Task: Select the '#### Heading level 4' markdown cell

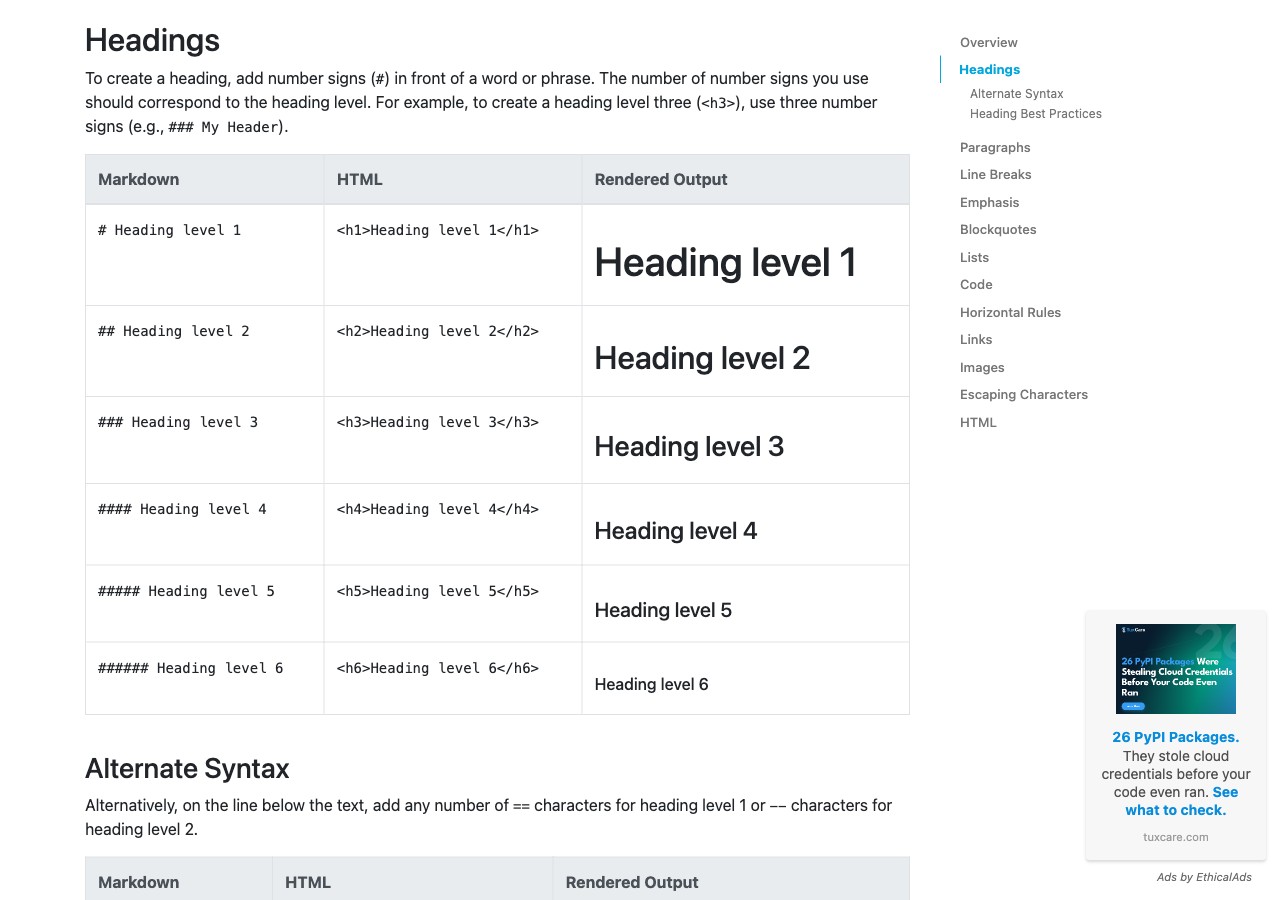Action: (204, 524)
